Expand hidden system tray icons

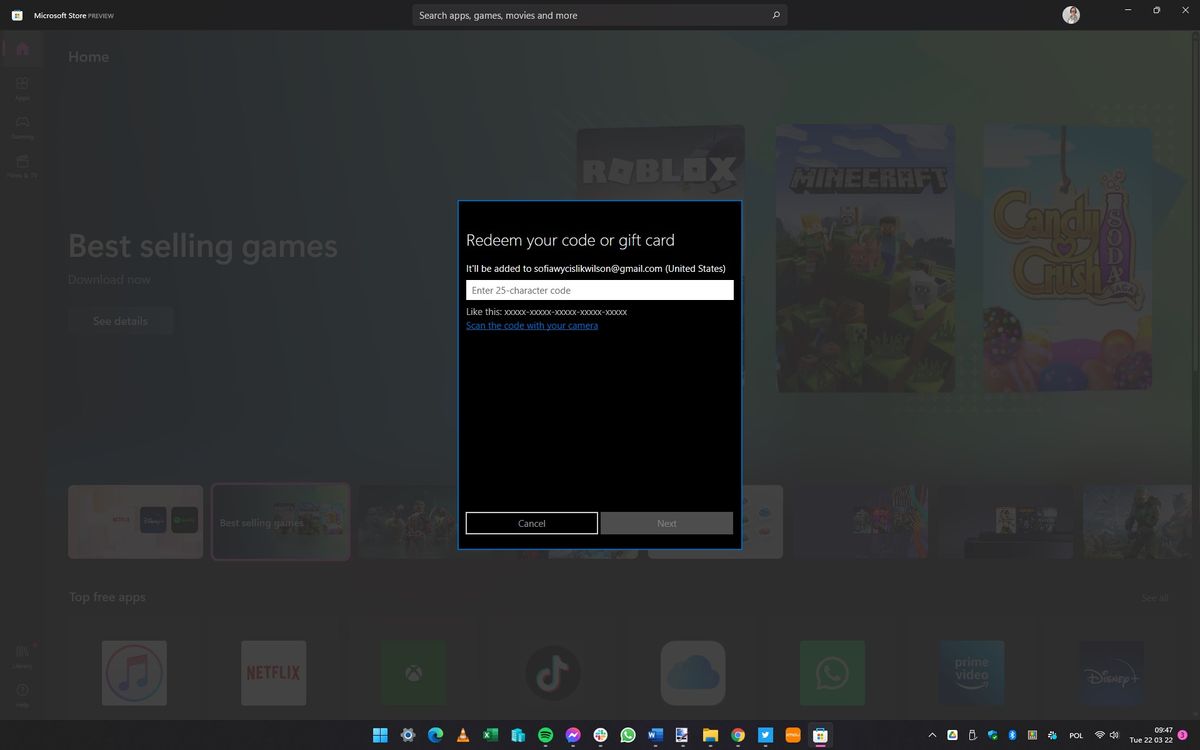tap(932, 735)
